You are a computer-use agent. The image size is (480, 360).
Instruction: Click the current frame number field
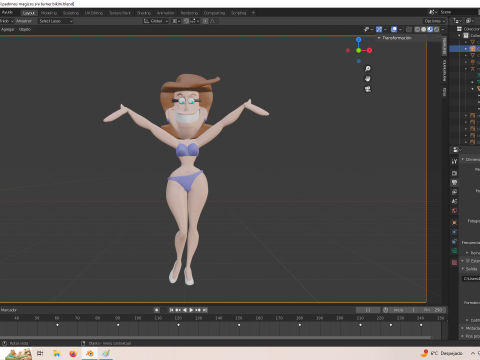point(368,310)
